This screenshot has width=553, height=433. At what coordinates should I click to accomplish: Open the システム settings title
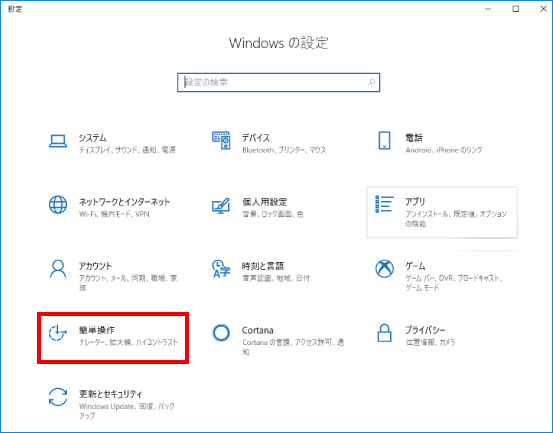pos(93,138)
